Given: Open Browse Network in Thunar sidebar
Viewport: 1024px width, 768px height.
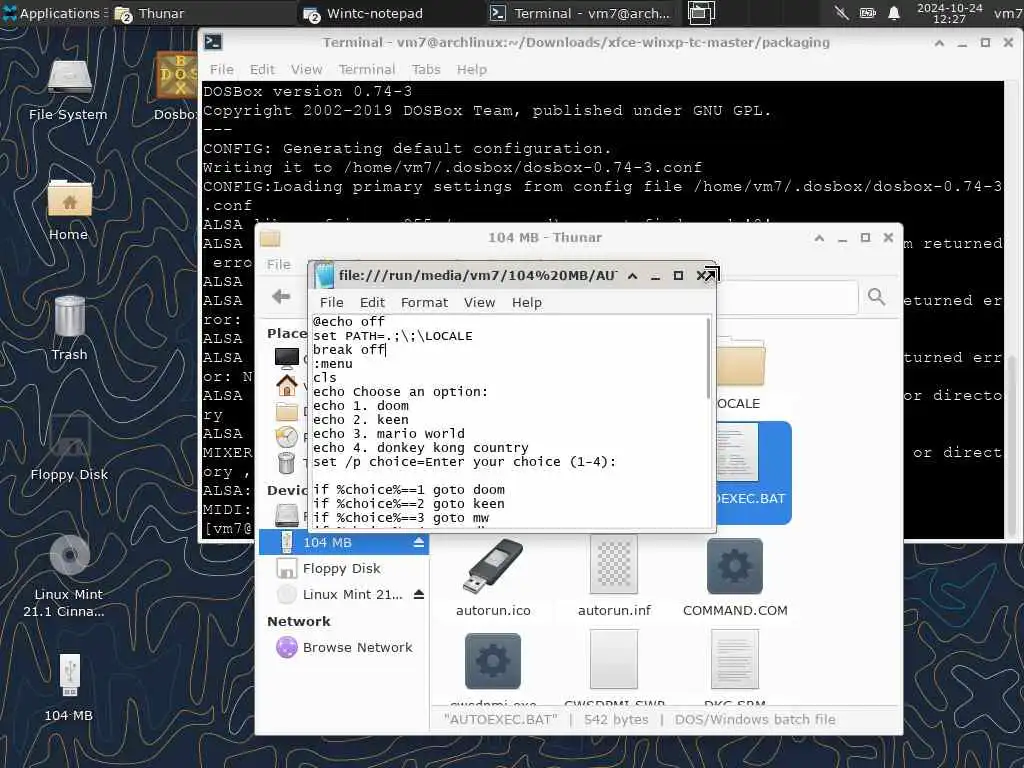Looking at the screenshot, I should point(344,647).
